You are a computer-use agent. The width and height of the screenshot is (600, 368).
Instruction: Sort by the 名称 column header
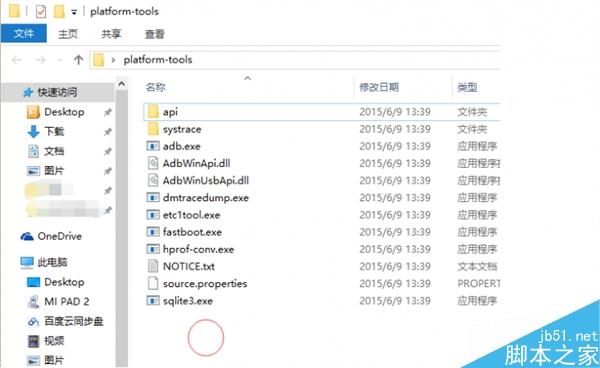coord(155,87)
